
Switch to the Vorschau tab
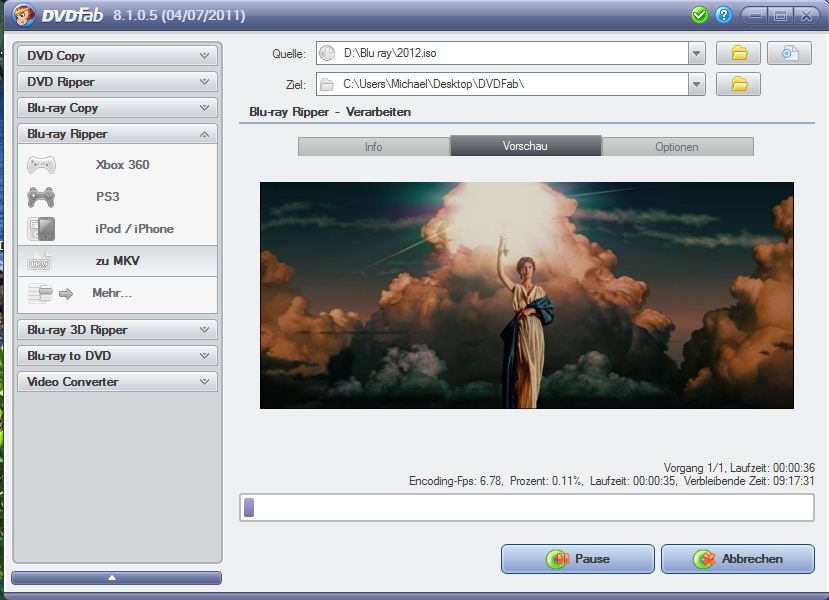pos(526,146)
